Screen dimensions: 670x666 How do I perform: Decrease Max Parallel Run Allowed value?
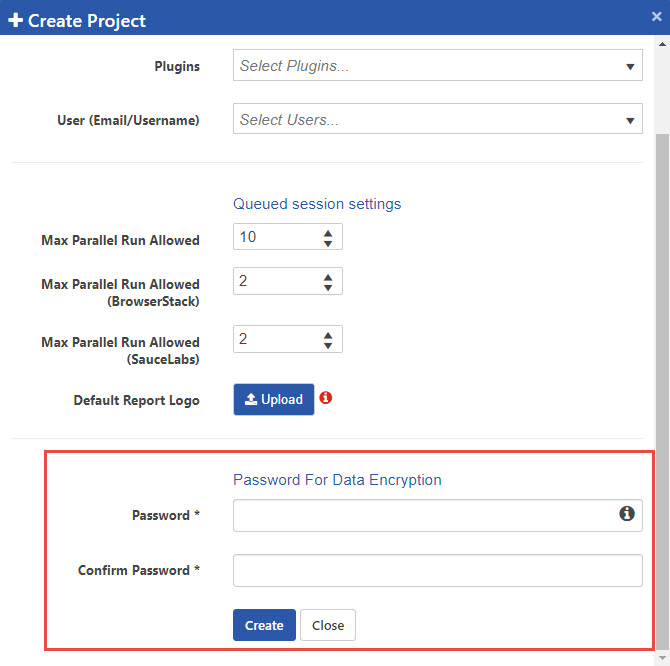coord(327,243)
